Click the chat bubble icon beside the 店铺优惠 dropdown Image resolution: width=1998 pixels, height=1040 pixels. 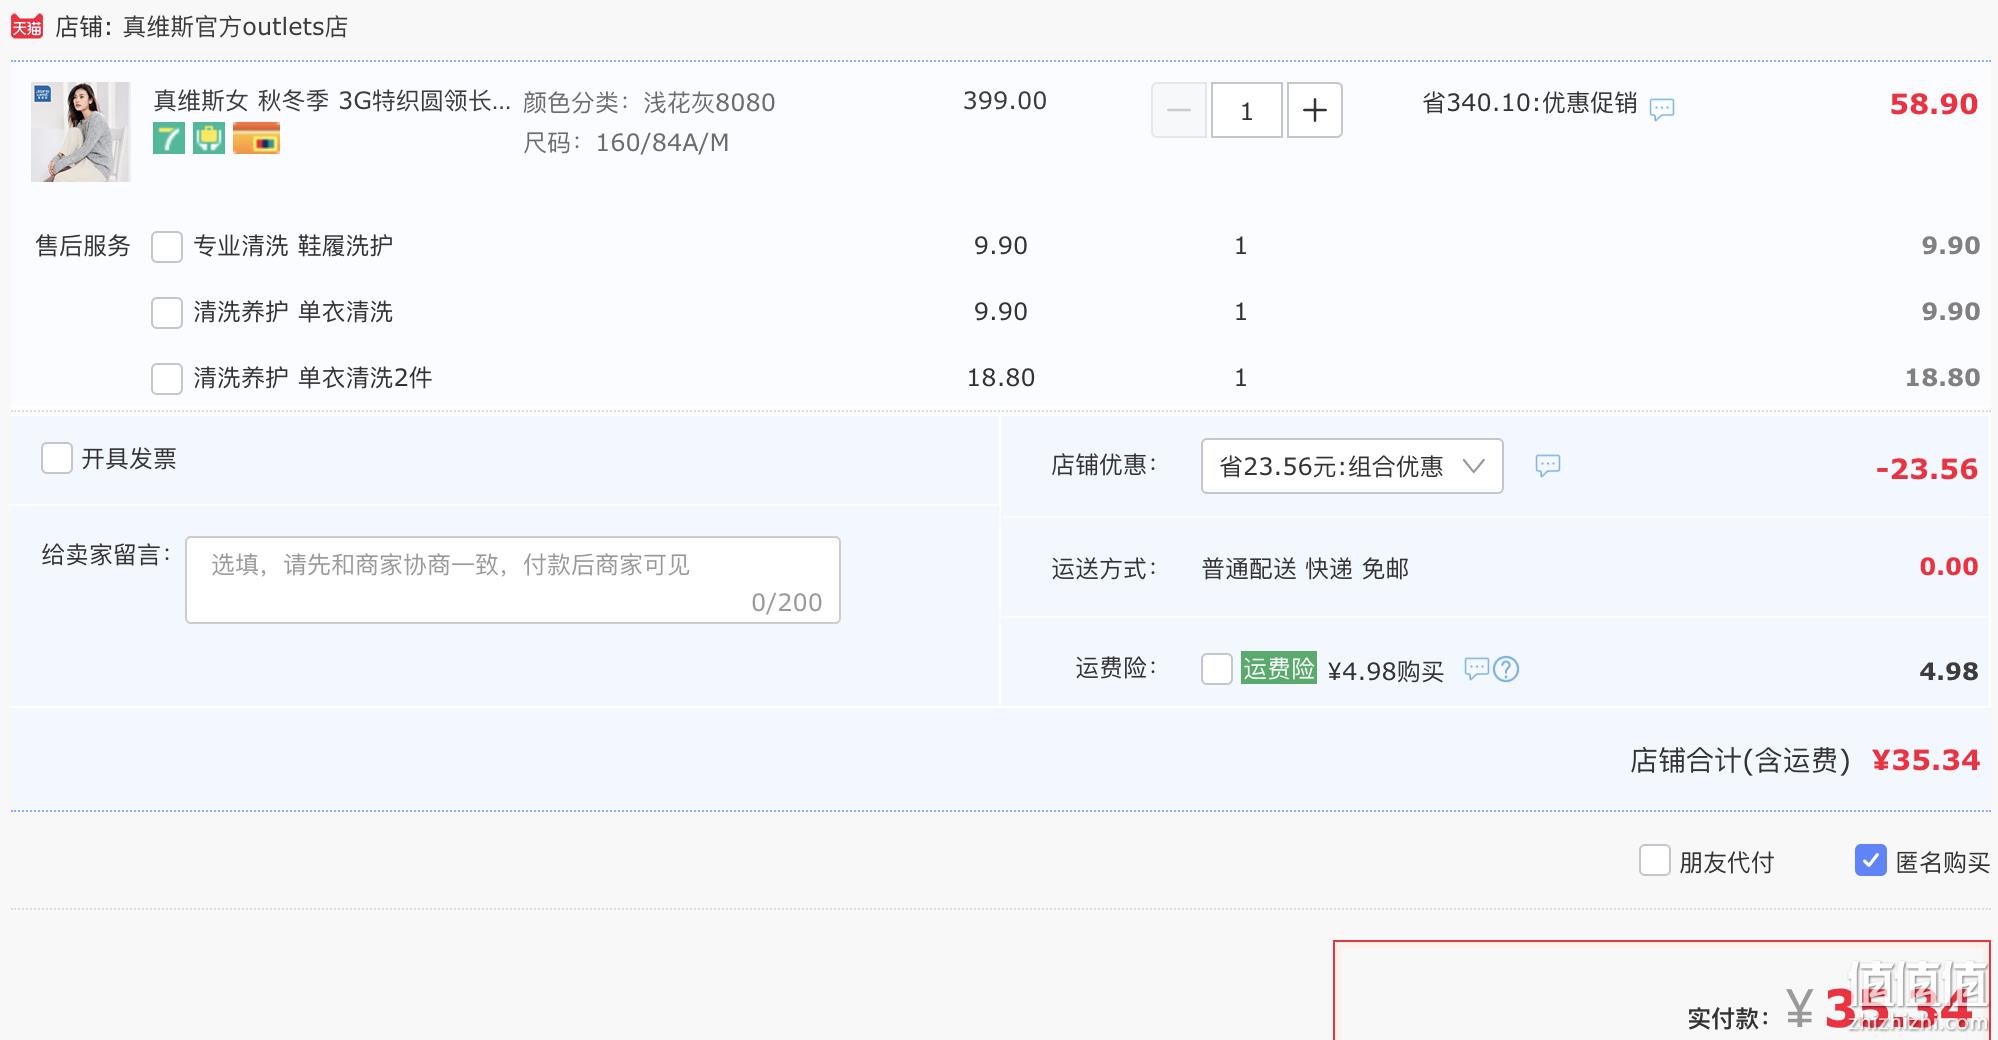1548,465
